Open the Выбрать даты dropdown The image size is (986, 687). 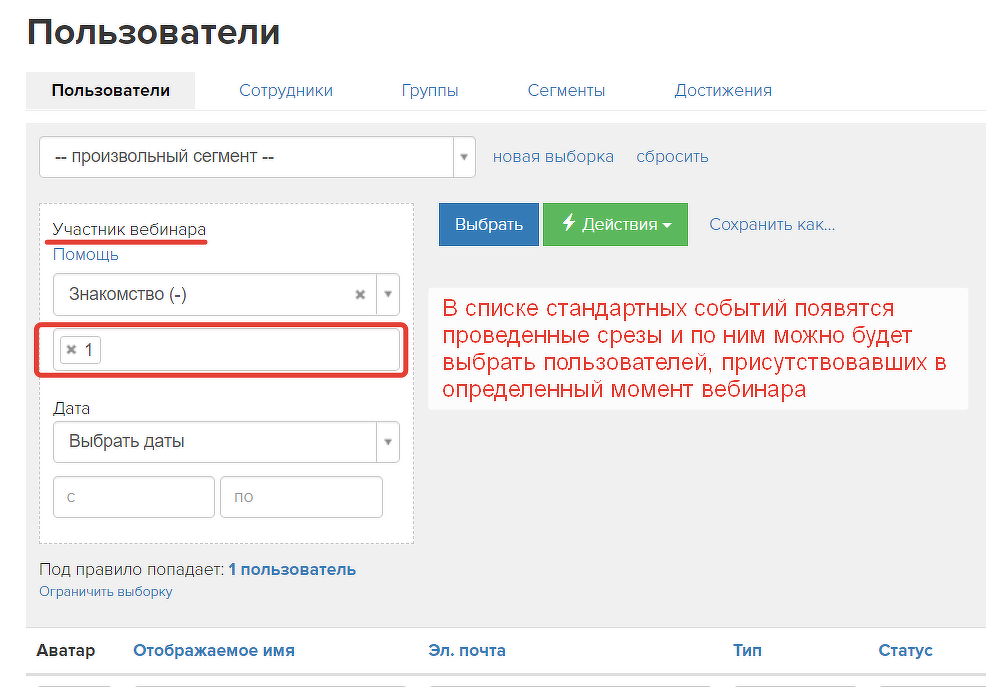point(226,442)
